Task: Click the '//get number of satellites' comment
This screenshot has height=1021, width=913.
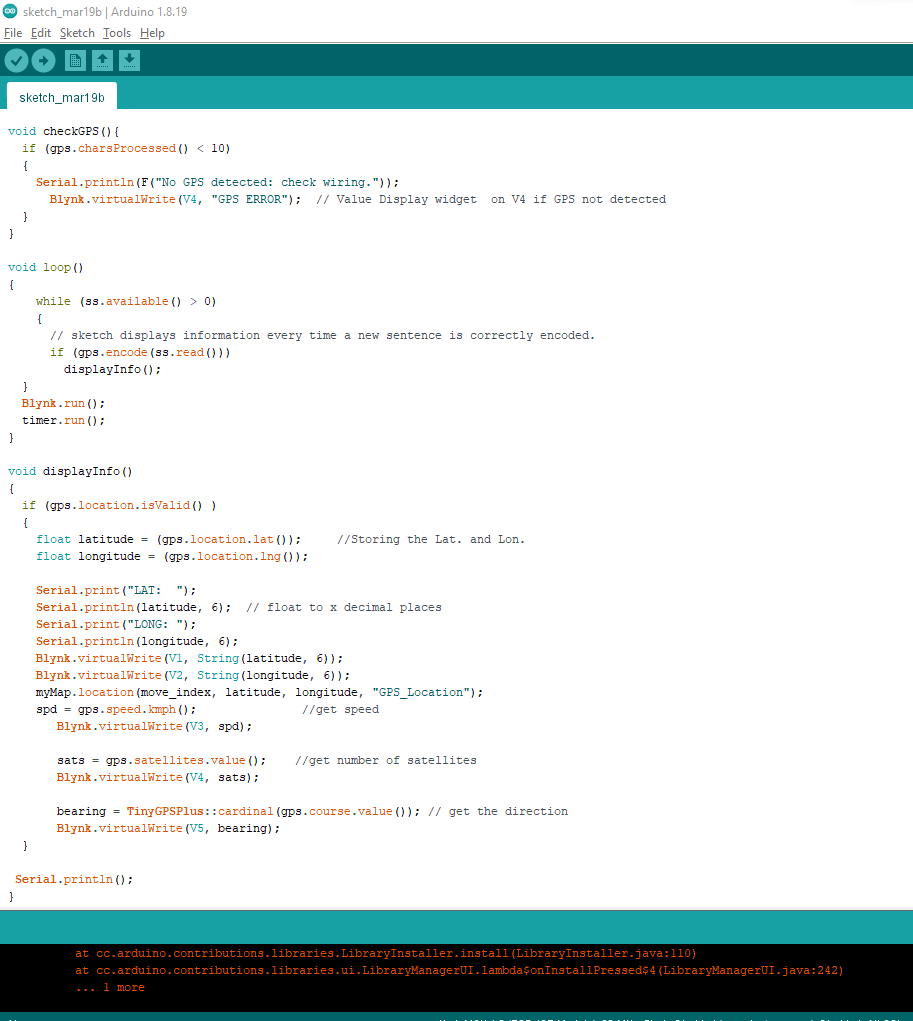Action: pos(386,761)
